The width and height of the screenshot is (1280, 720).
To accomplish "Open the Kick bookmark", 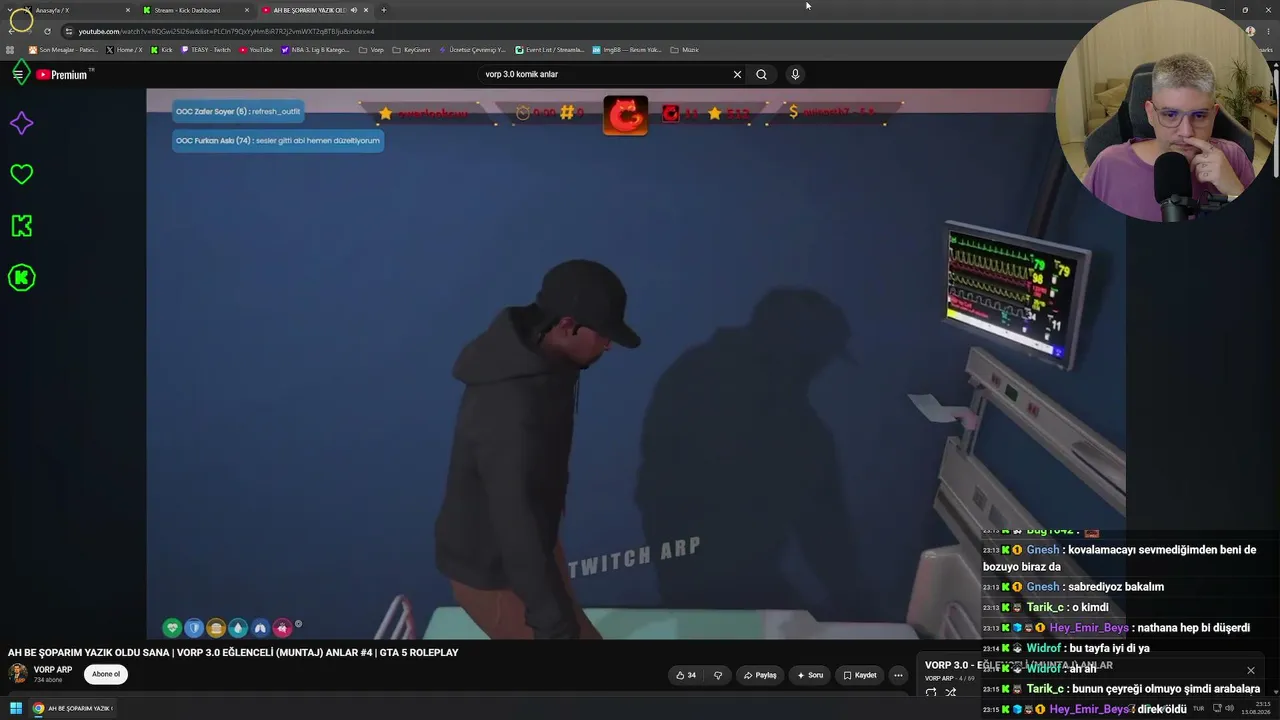I will click(162, 49).
